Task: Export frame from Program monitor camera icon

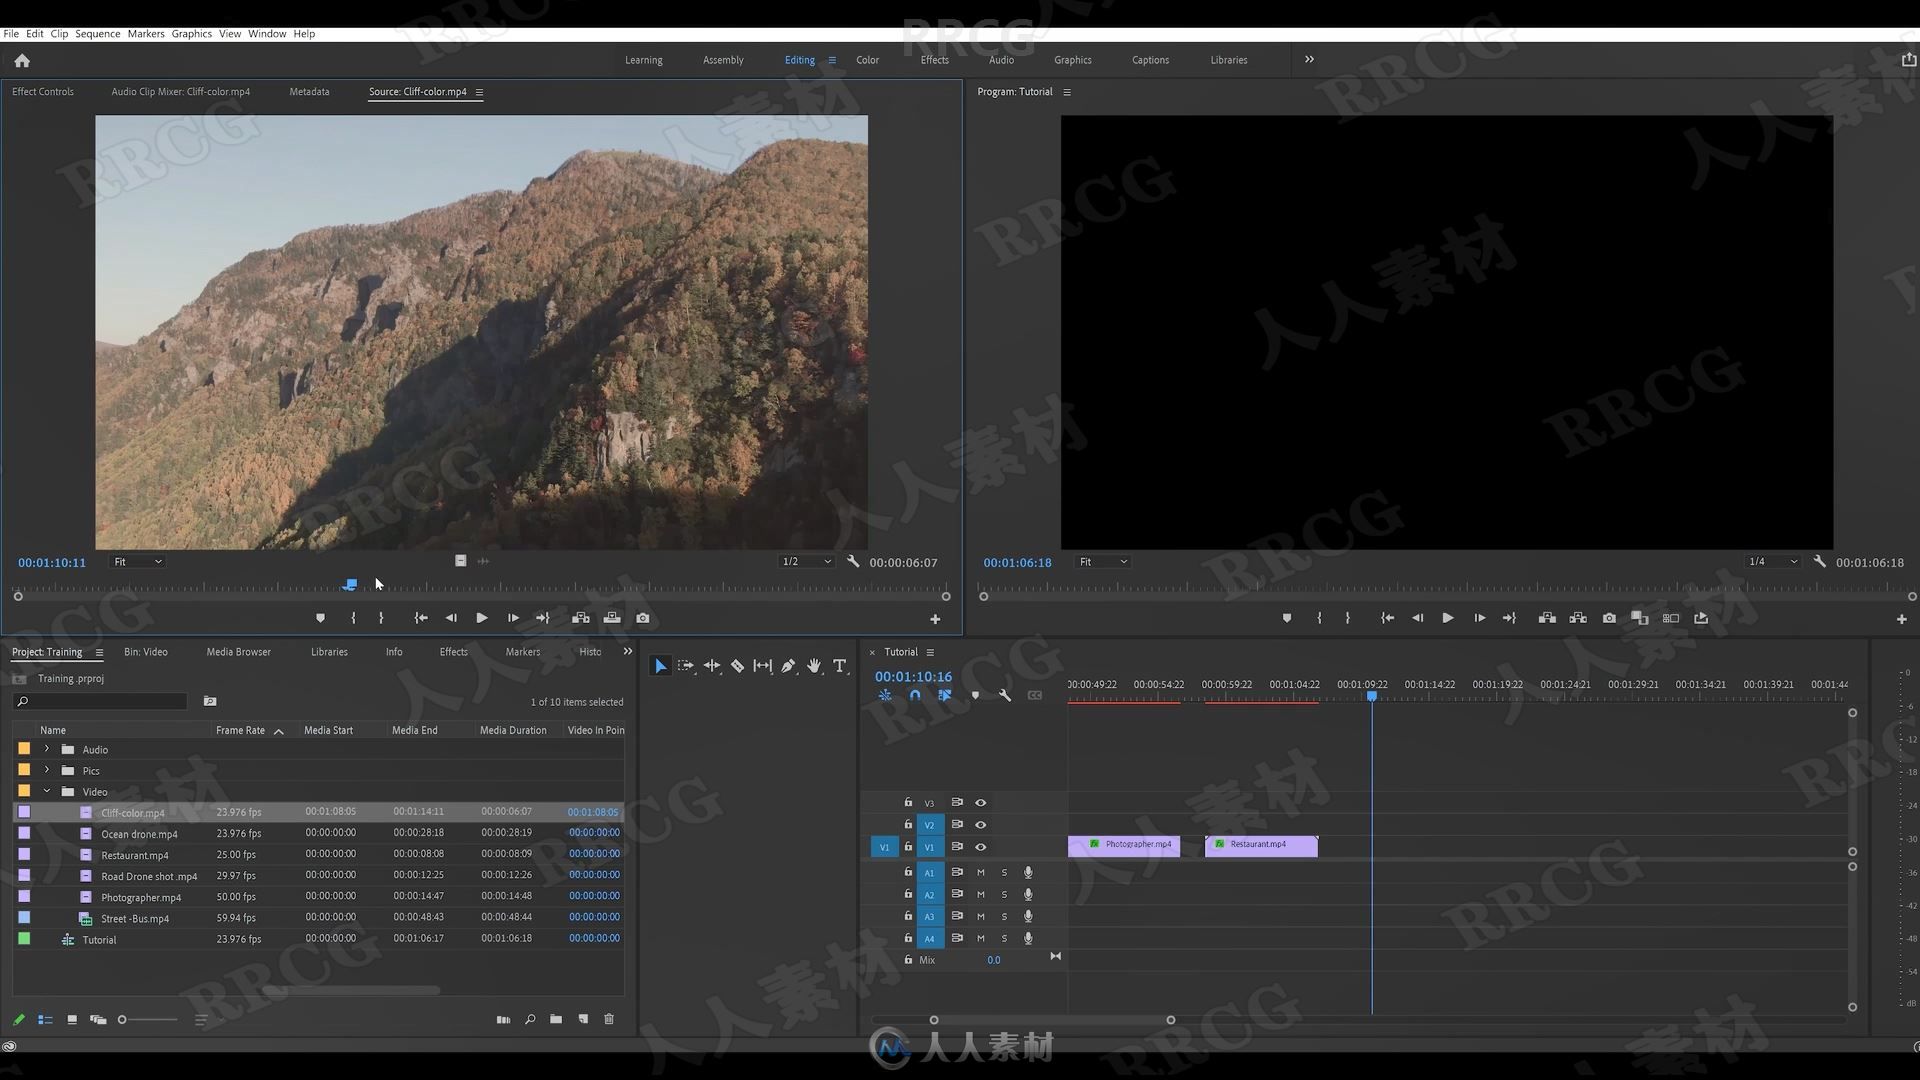Action: (x=1609, y=618)
